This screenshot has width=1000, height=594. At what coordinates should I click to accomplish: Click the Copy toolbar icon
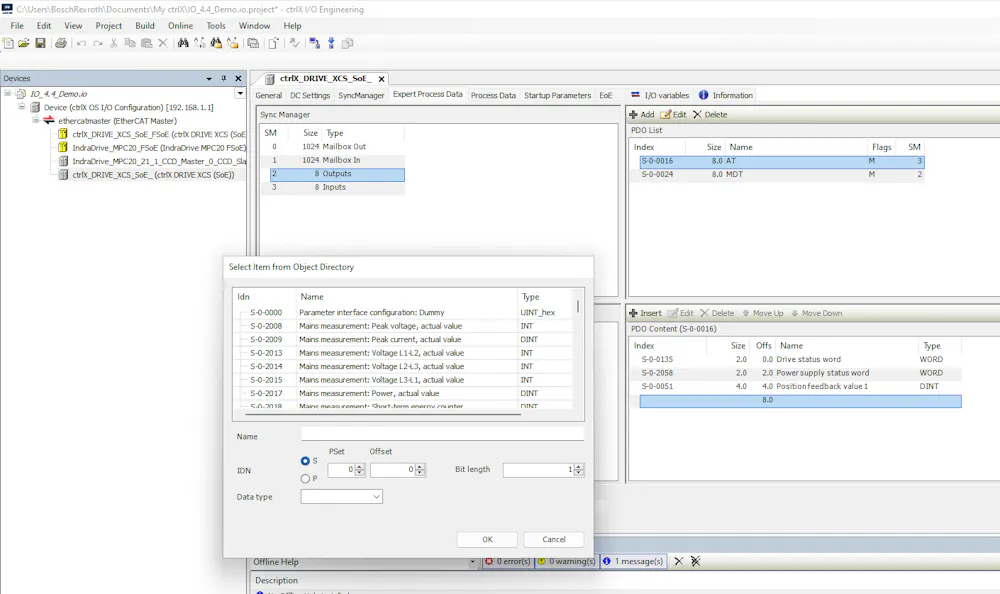tap(130, 43)
